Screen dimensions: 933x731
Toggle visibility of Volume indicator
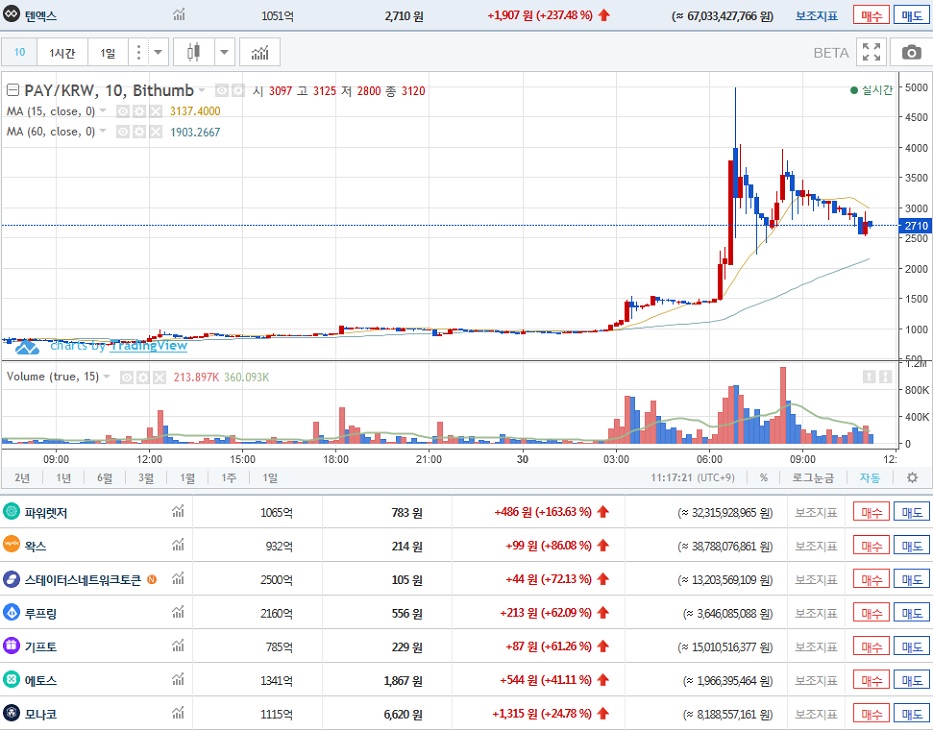point(127,377)
